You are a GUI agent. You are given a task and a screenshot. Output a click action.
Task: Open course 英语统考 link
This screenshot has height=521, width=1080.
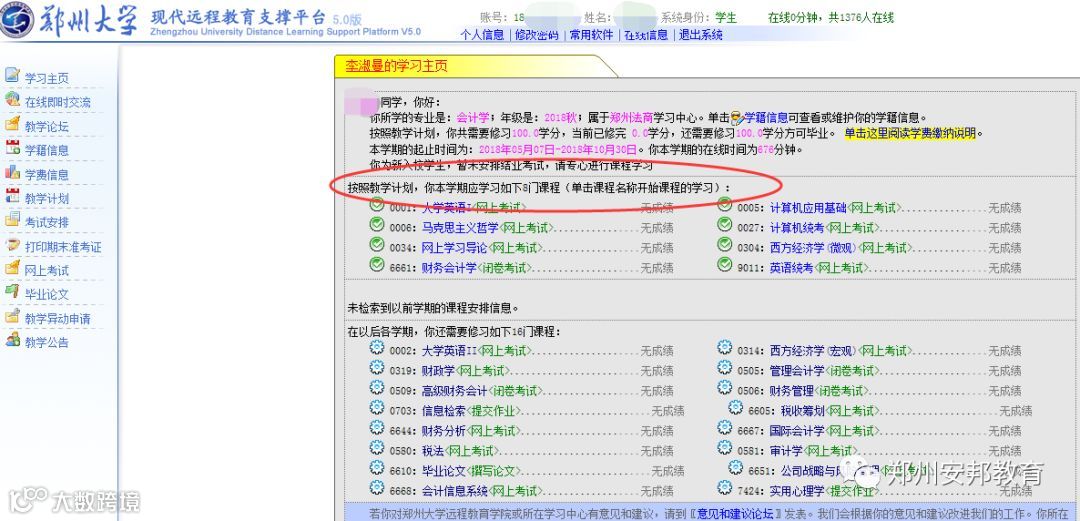(791, 267)
